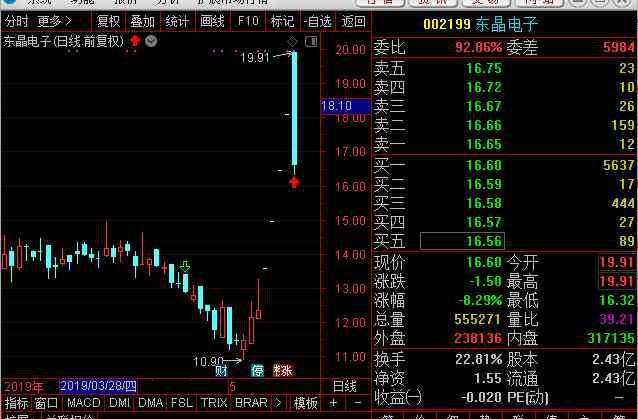Viewport: 638px width, 419px height.
Task: Select the 买一 row at 16.60
Action: coord(504,165)
